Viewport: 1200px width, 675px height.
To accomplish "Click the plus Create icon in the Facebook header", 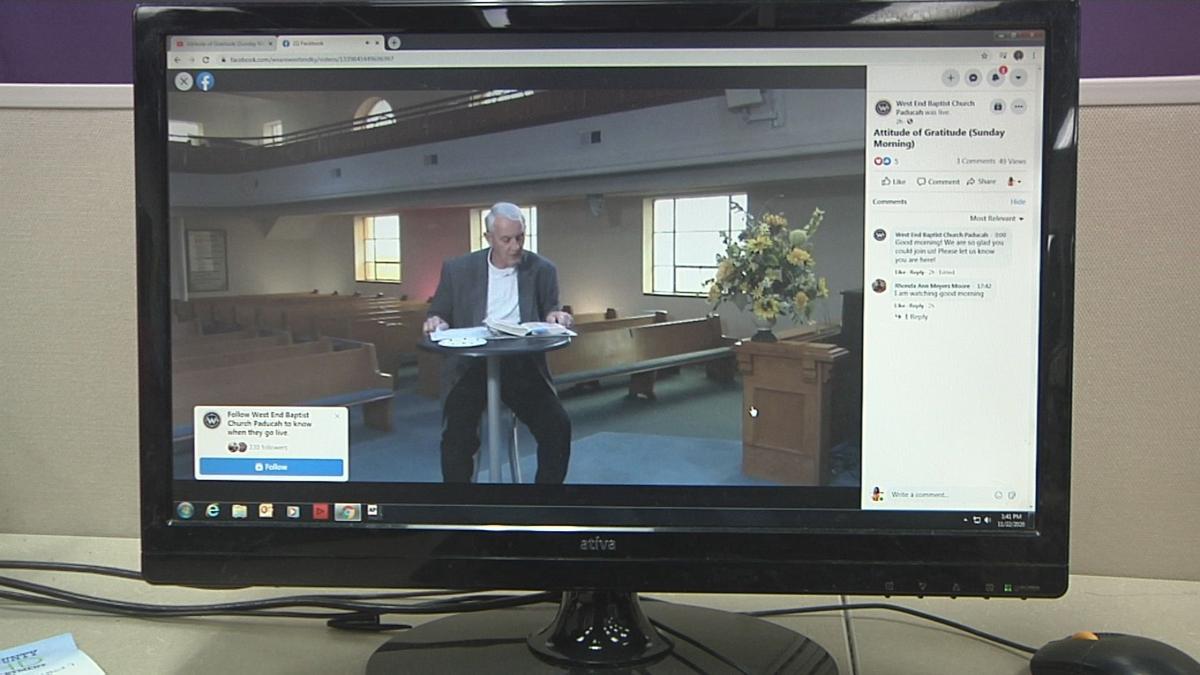I will coord(950,78).
